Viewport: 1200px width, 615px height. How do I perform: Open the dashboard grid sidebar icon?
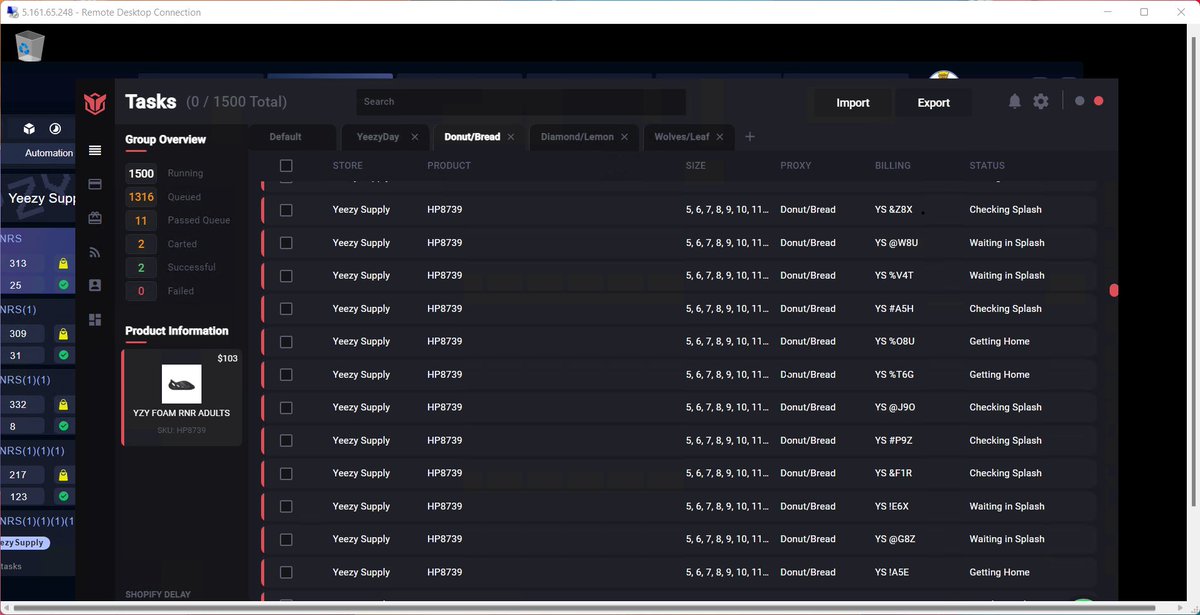click(95, 319)
